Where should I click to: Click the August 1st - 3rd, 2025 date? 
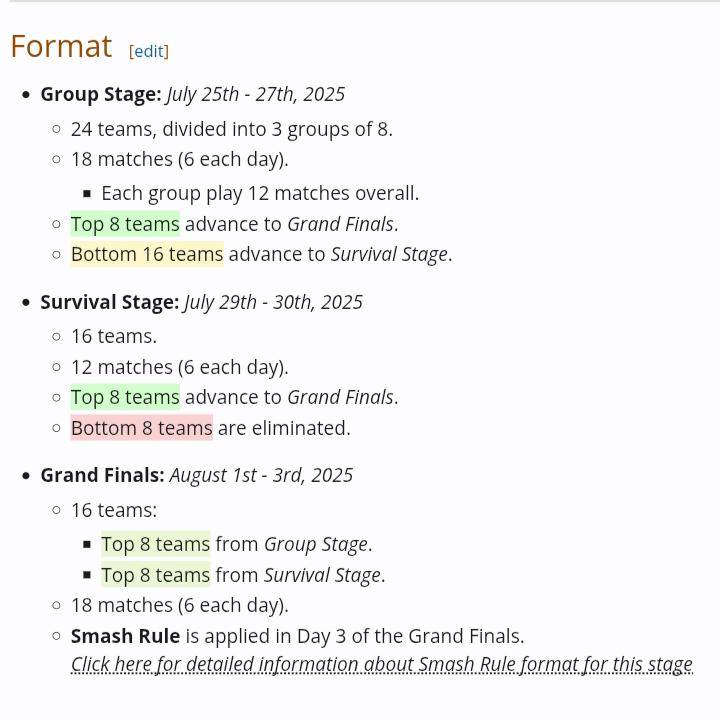pos(261,475)
